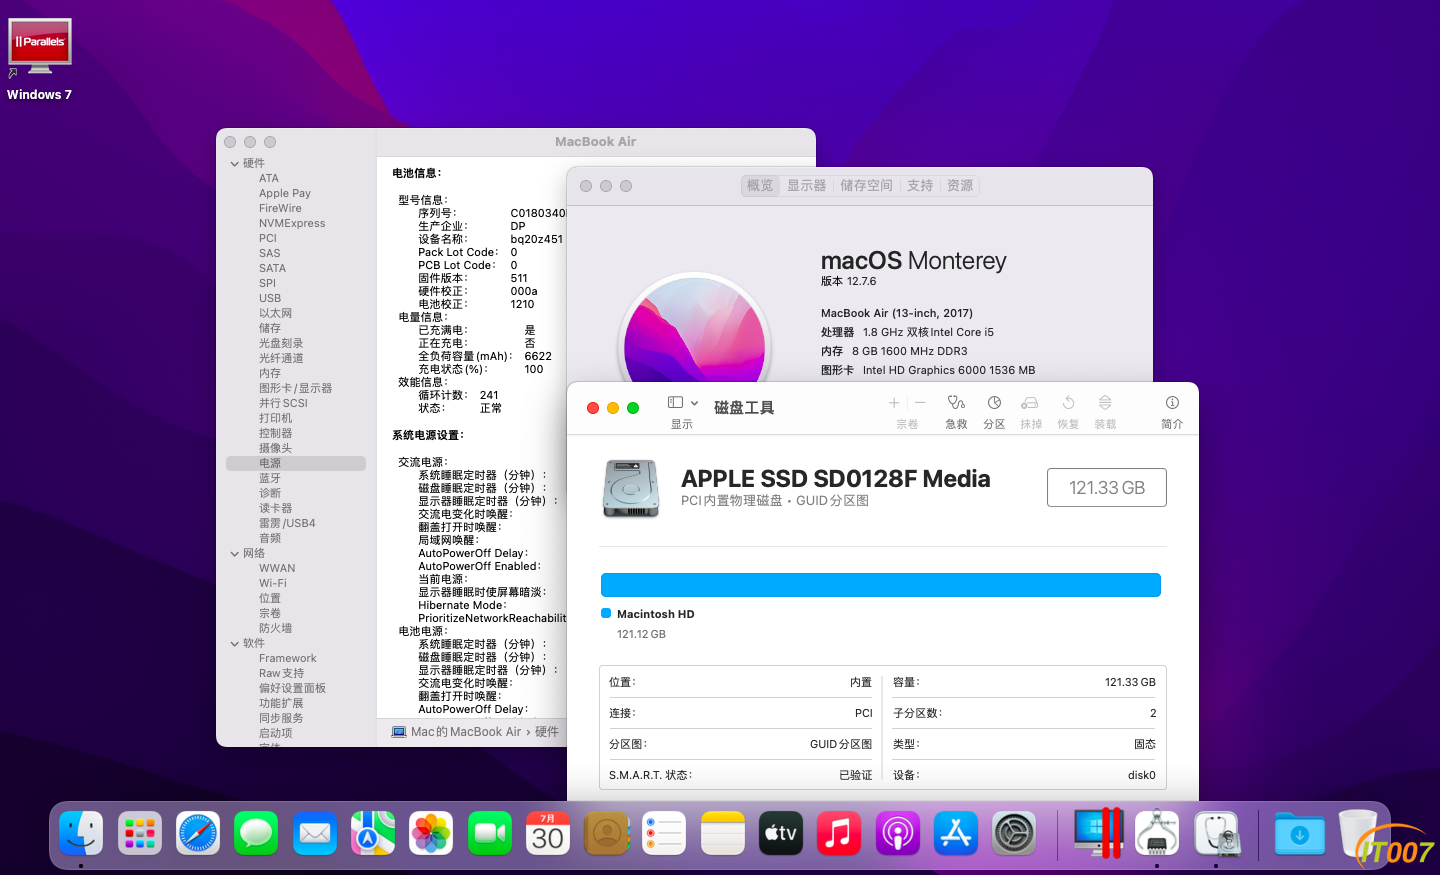Open Notes from the Dock
The width and height of the screenshot is (1440, 875).
pyautogui.click(x=723, y=833)
